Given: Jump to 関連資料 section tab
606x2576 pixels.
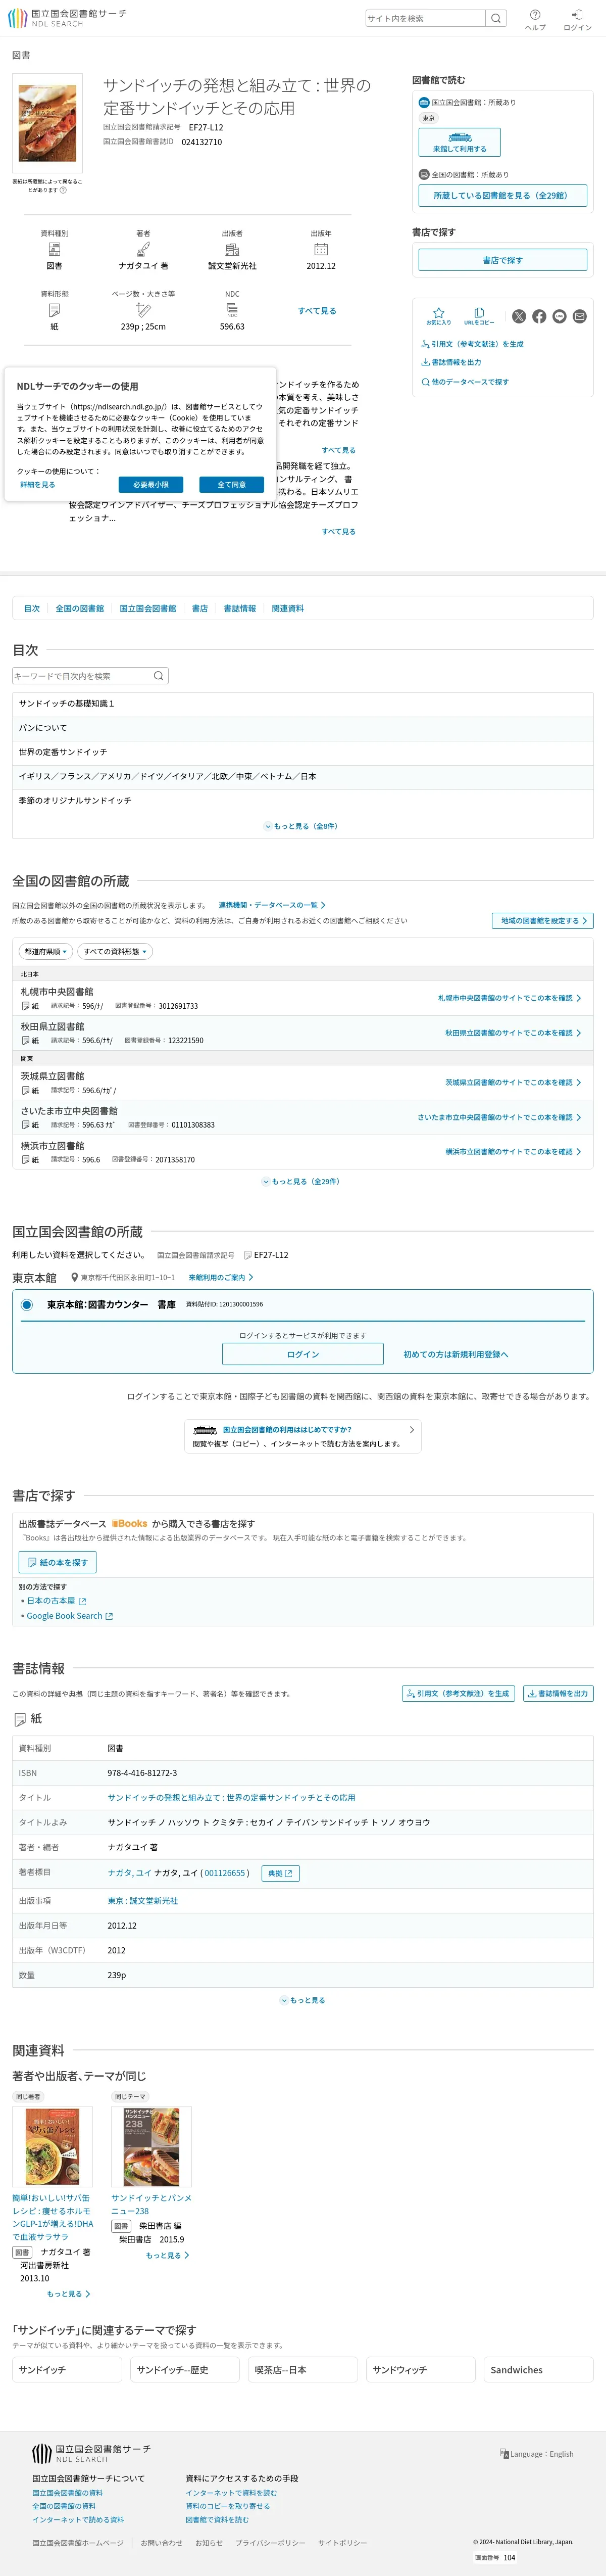Looking at the screenshot, I should point(288,608).
